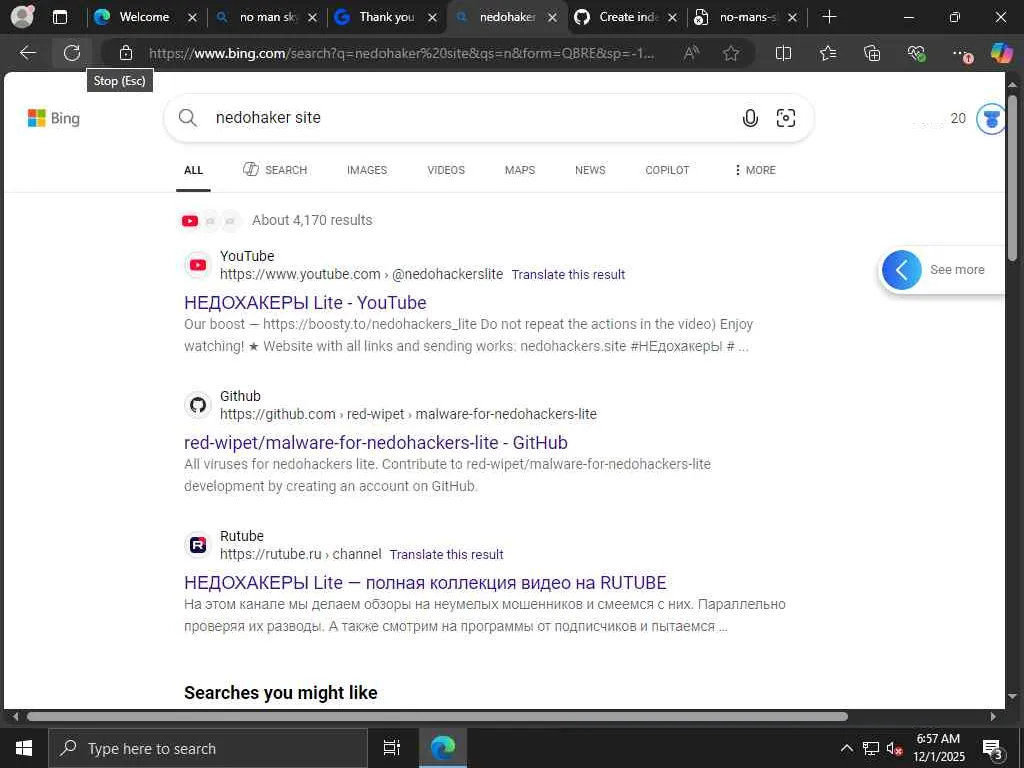
Task: Go back using the browser back arrow
Action: pos(27,53)
